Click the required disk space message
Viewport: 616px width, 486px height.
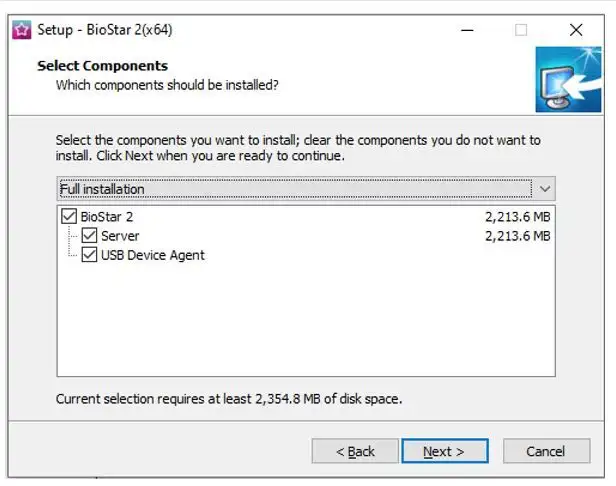tap(229, 399)
